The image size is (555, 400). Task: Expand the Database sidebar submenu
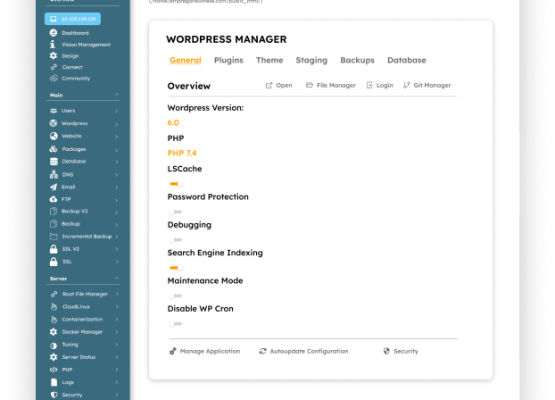[x=116, y=162]
